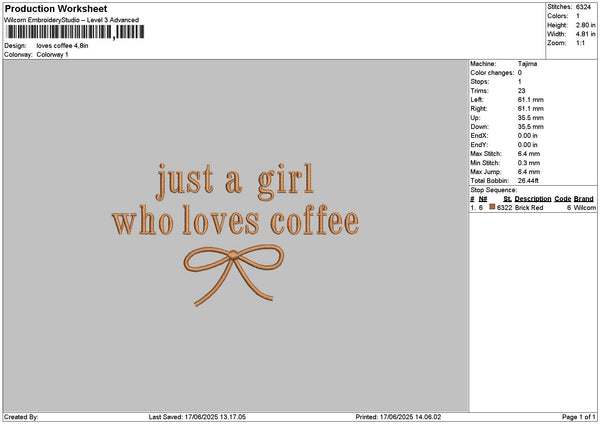Image resolution: width=600 pixels, height=424 pixels.
Task: Click the 'who loves coffee' embroidered text
Action: point(235,220)
